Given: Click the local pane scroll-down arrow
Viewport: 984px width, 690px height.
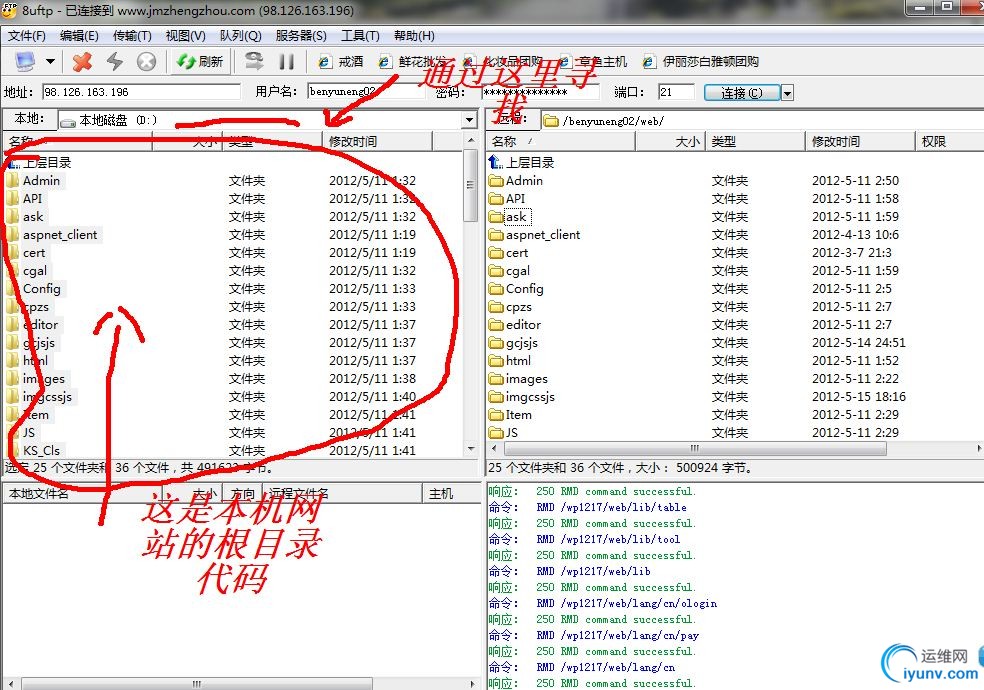Looking at the screenshot, I should (x=471, y=448).
